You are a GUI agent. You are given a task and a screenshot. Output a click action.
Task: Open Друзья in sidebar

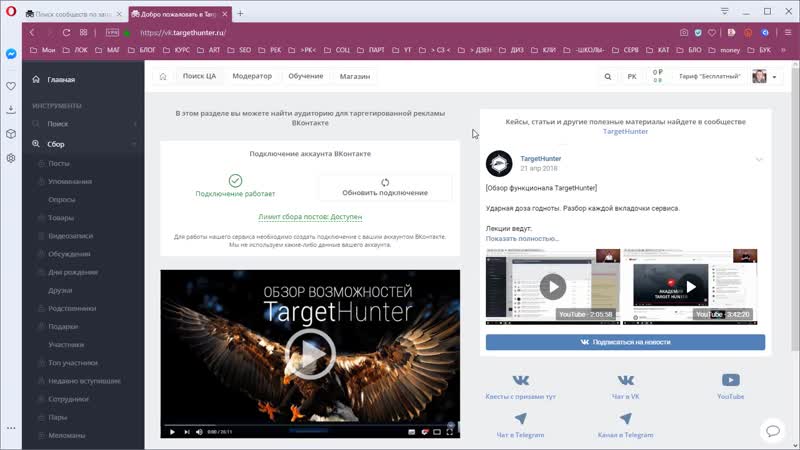coord(60,290)
